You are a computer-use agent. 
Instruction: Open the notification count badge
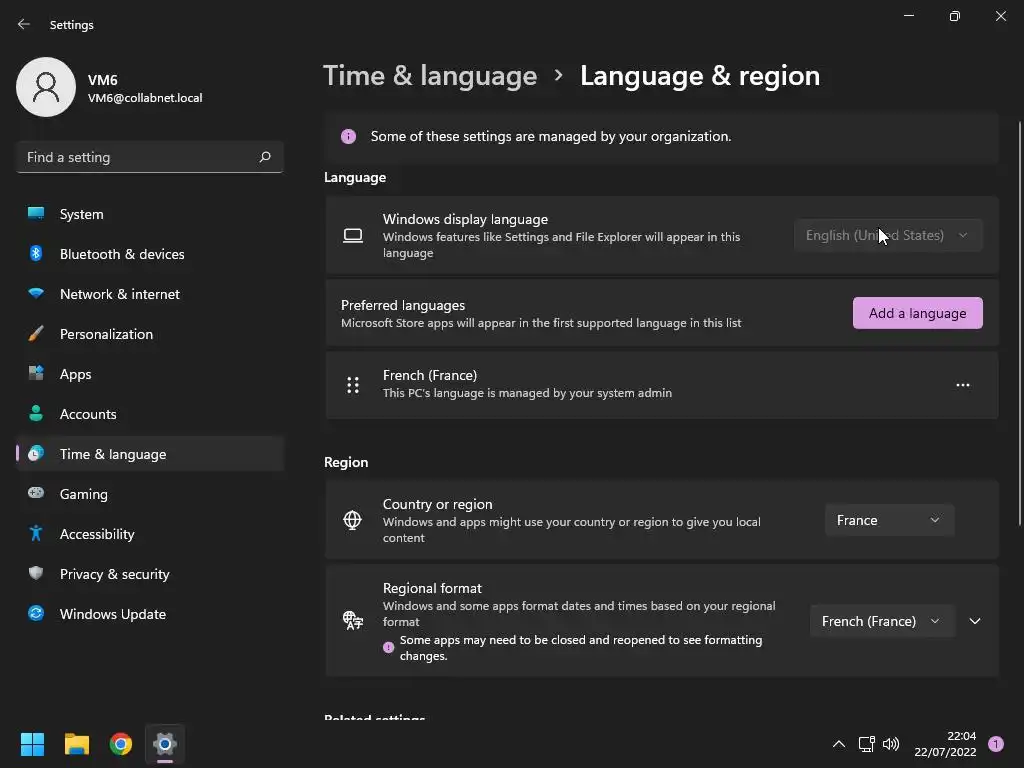click(x=996, y=744)
